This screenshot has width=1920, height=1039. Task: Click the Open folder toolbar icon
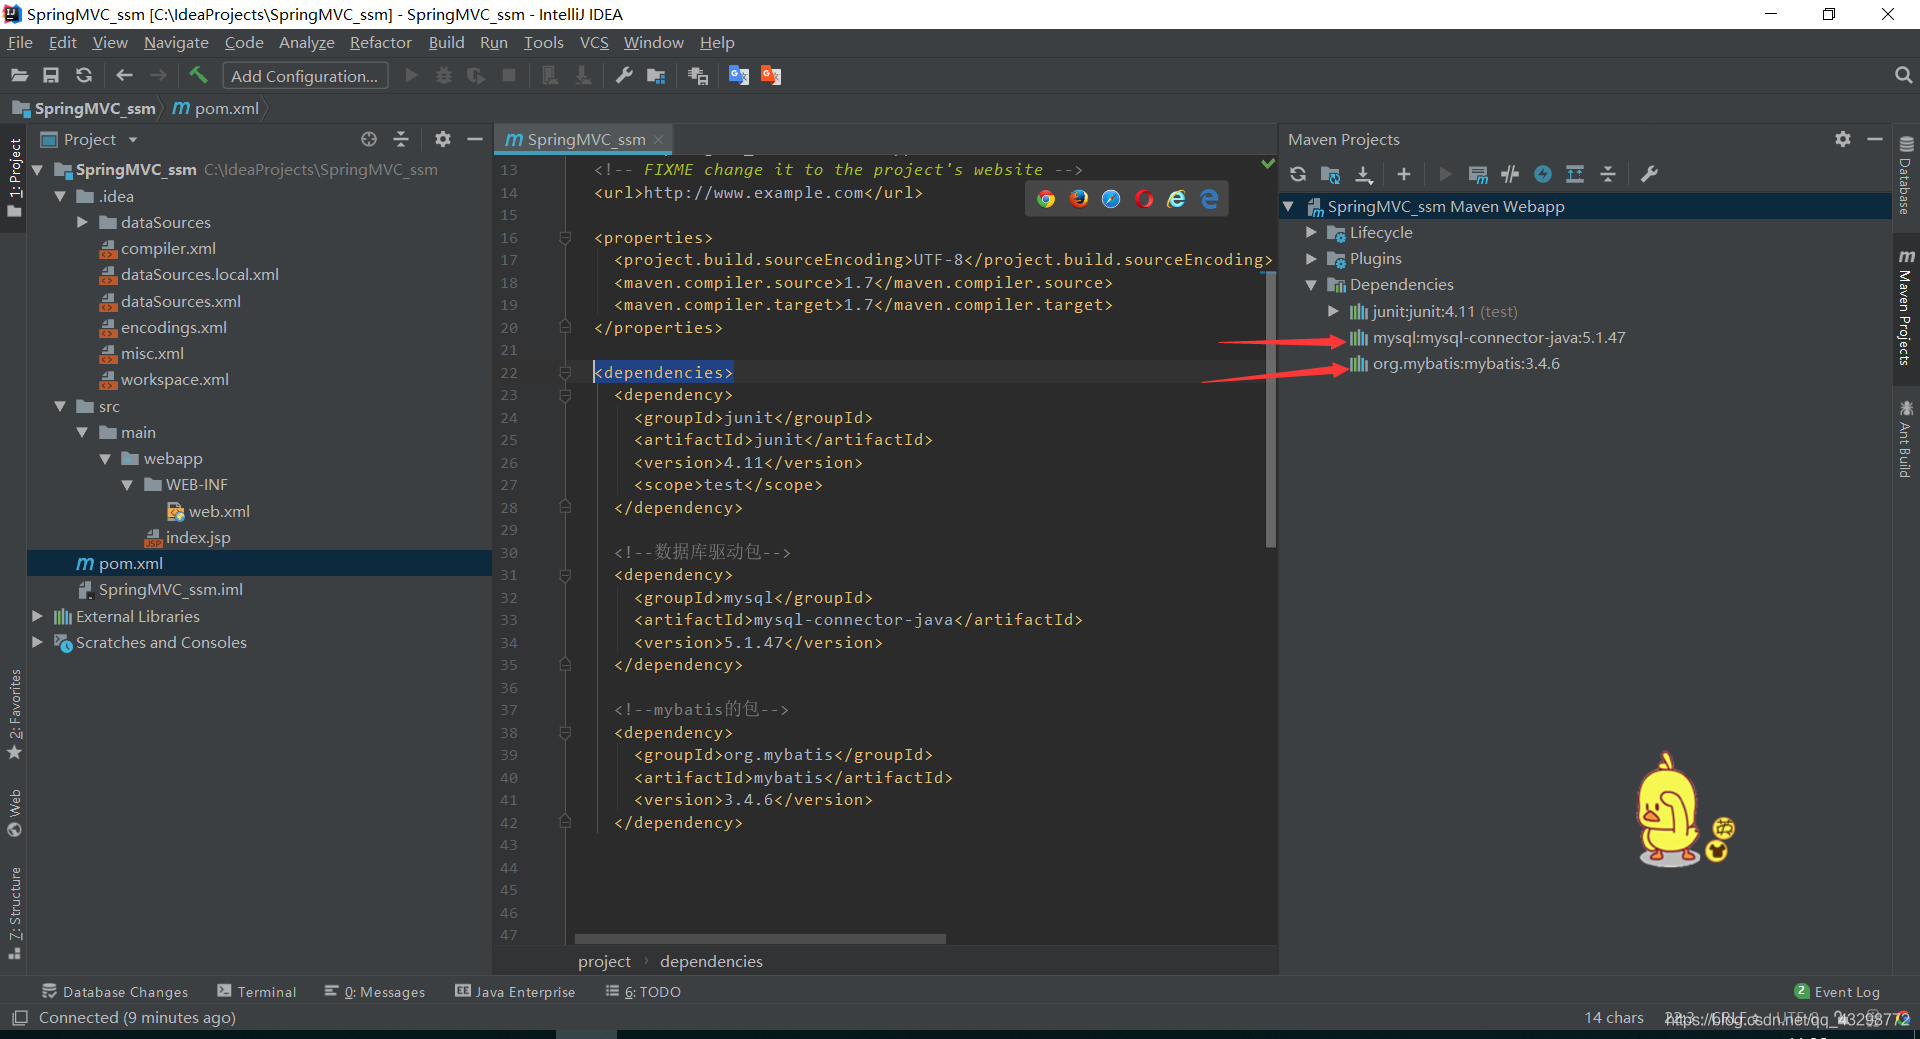[x=19, y=75]
